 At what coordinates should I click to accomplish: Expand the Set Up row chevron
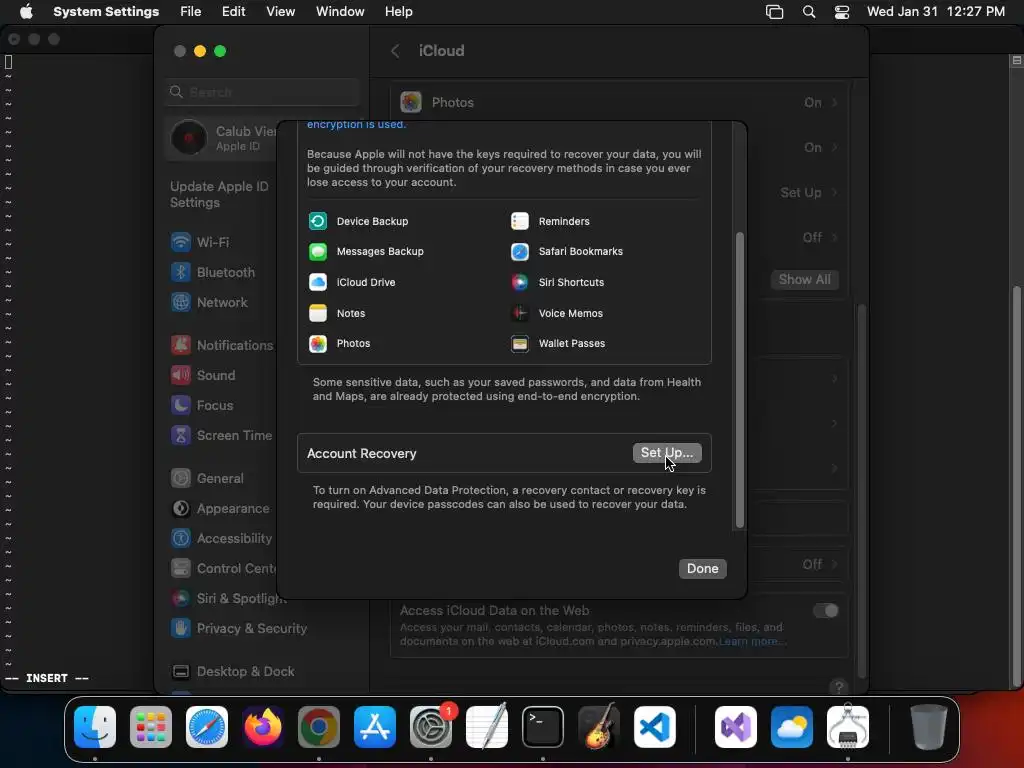[x=835, y=193]
